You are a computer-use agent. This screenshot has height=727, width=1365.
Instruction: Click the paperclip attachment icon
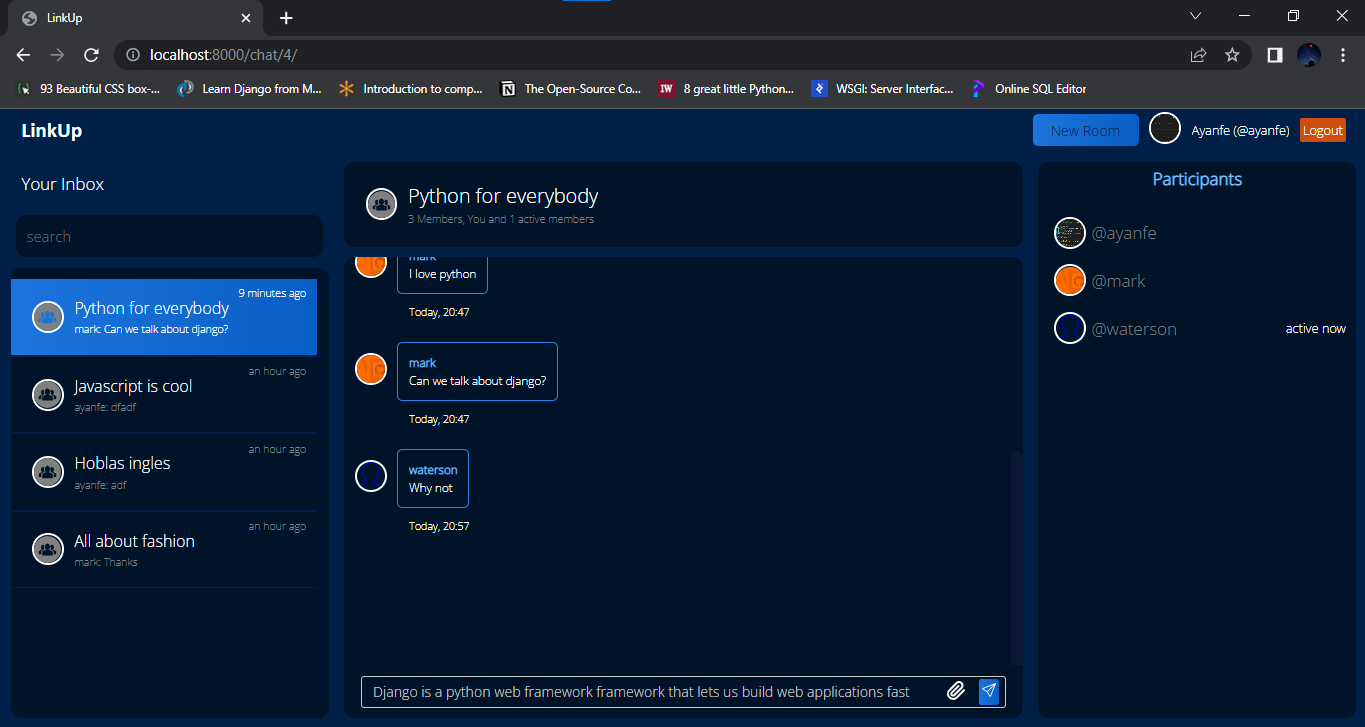[x=955, y=691]
